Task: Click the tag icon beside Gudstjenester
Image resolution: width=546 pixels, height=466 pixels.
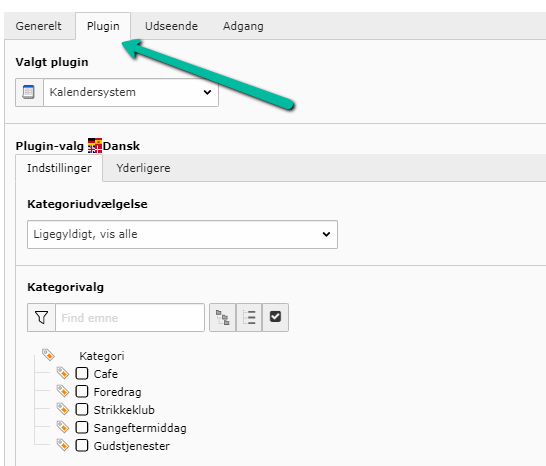Action: [63, 445]
